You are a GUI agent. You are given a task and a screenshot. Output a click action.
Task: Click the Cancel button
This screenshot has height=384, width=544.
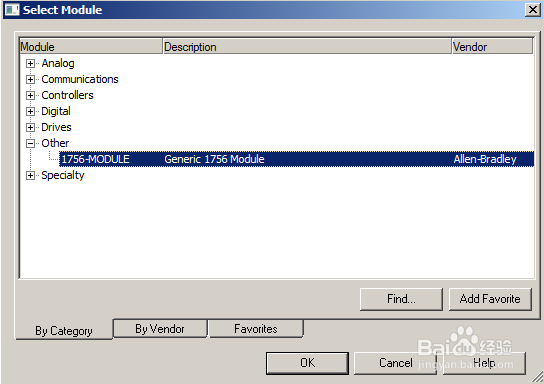(396, 363)
